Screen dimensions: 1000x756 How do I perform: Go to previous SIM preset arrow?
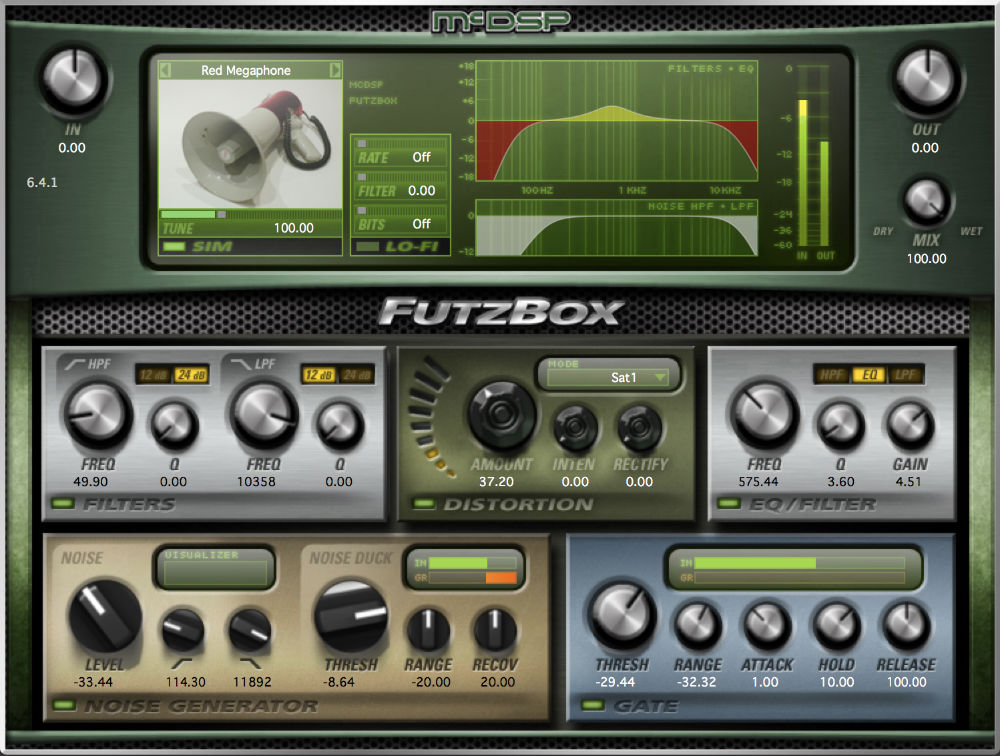(x=165, y=70)
